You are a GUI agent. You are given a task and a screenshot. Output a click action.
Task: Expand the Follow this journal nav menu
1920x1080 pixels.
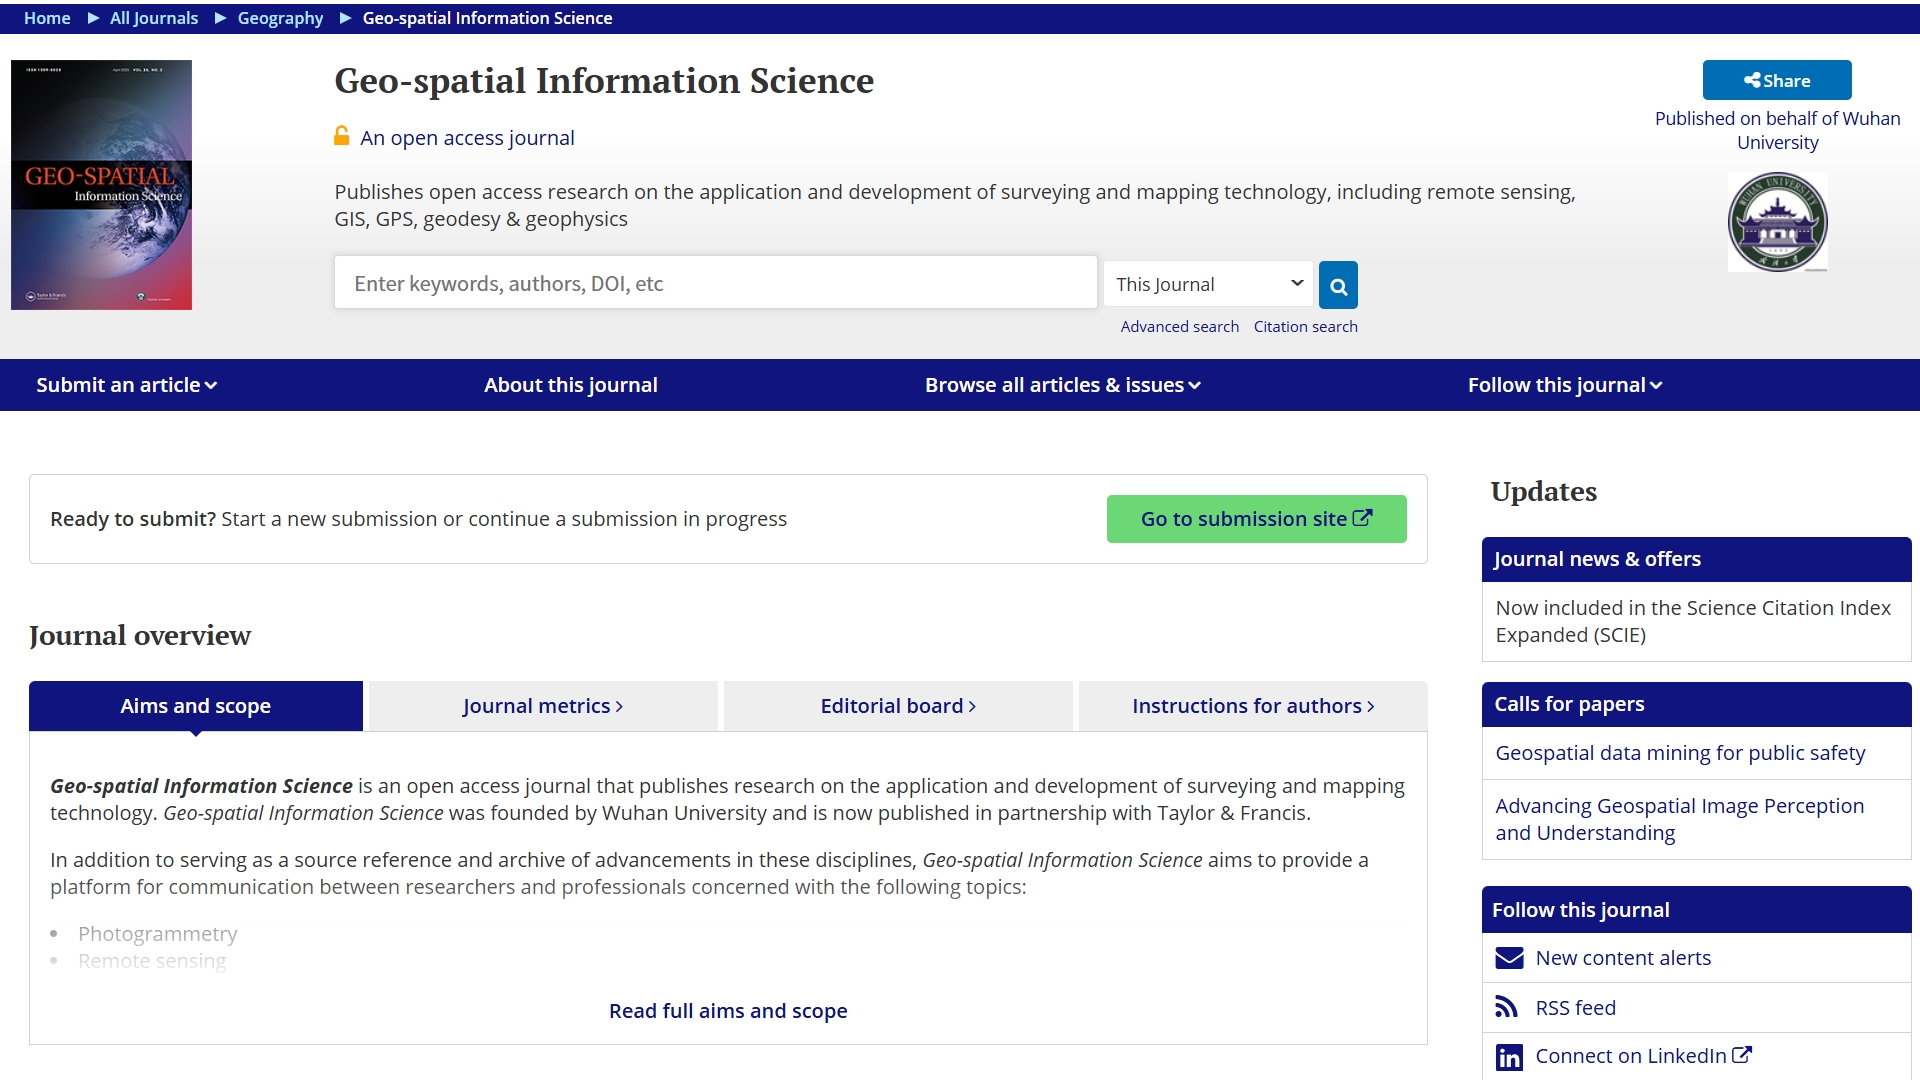1564,385
